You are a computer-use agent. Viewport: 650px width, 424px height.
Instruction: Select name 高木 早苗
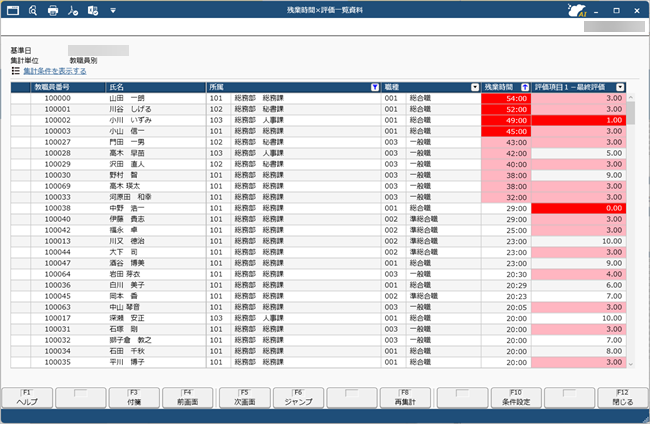(127, 153)
